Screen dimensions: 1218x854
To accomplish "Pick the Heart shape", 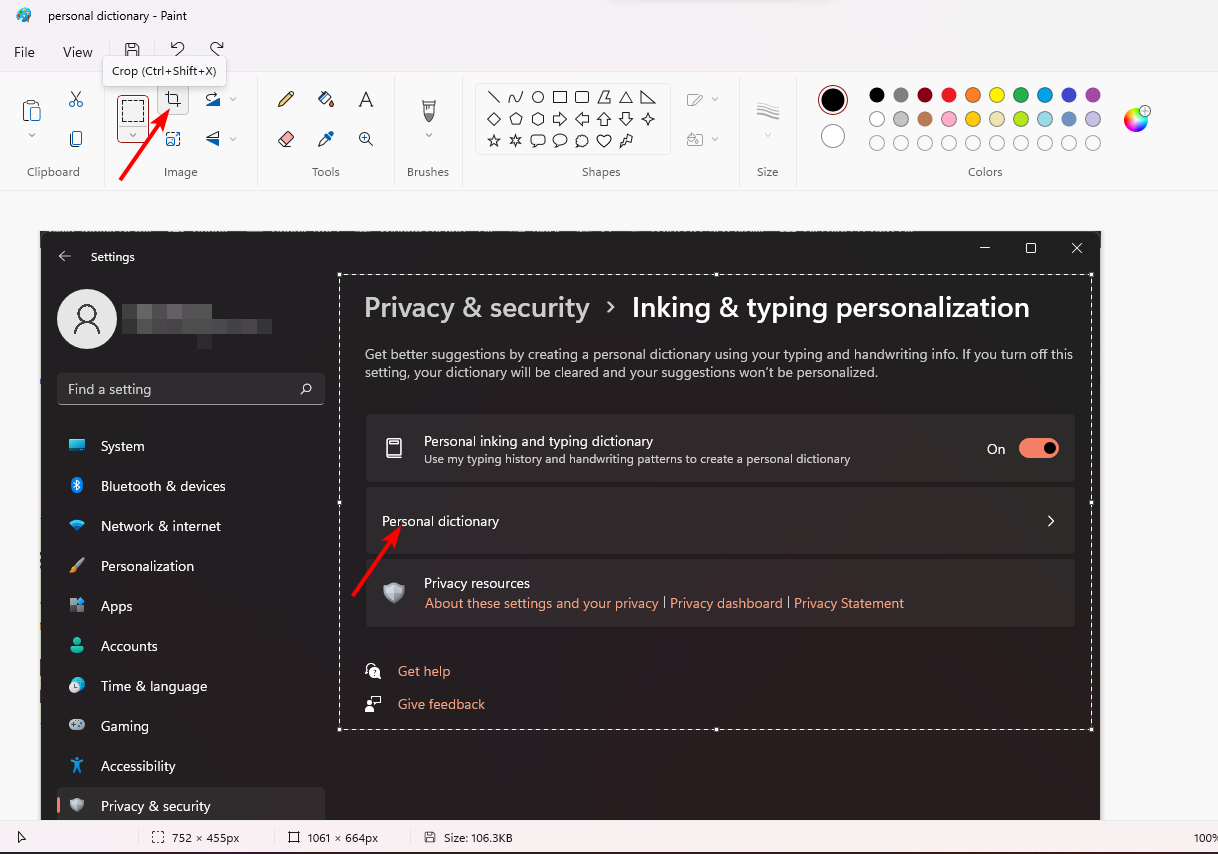I will click(x=604, y=141).
